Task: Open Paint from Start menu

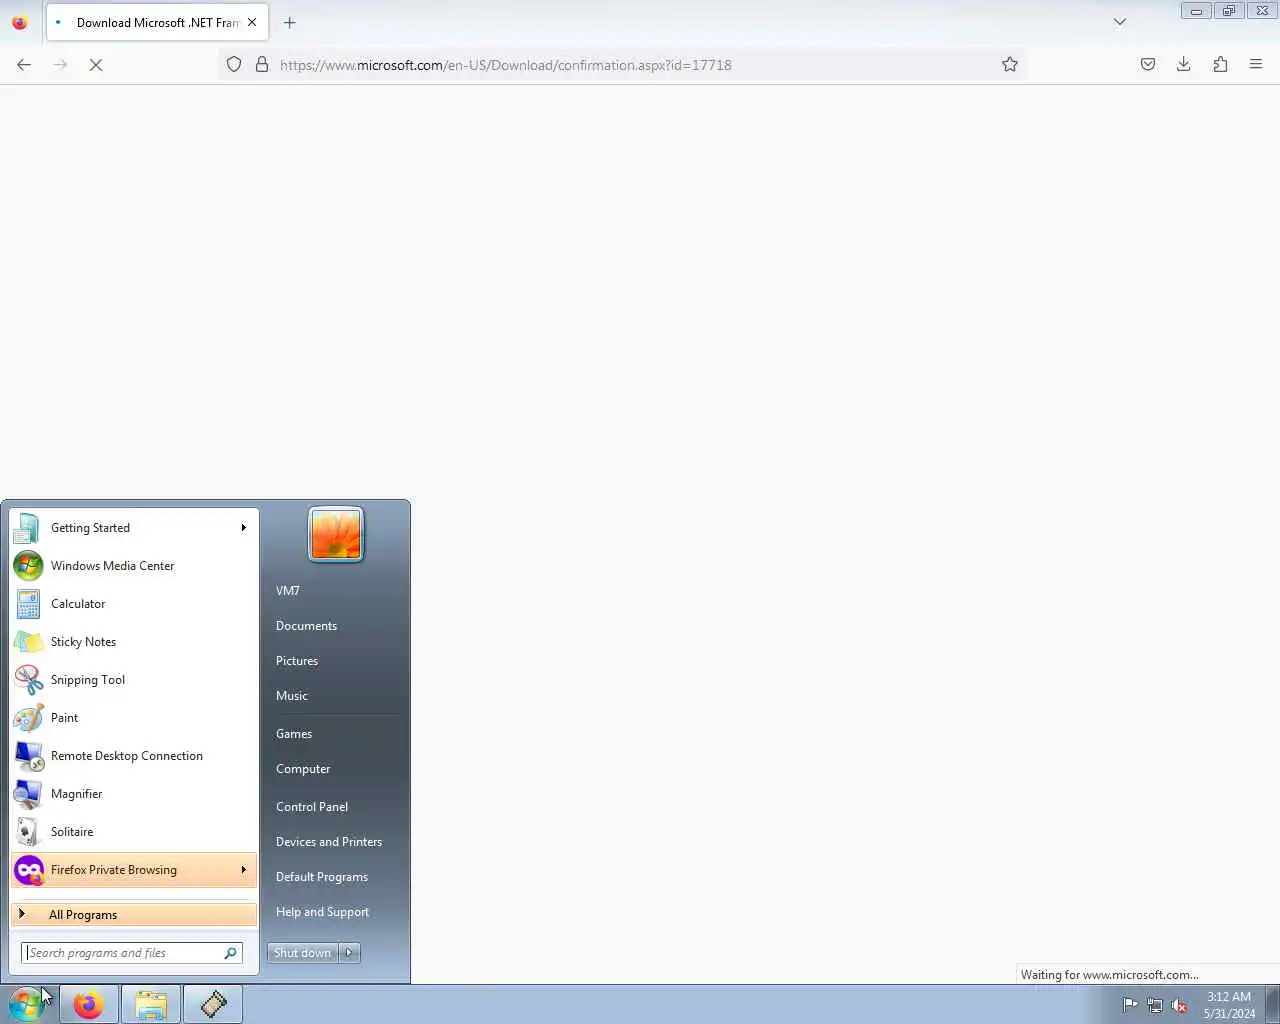Action: (134, 718)
